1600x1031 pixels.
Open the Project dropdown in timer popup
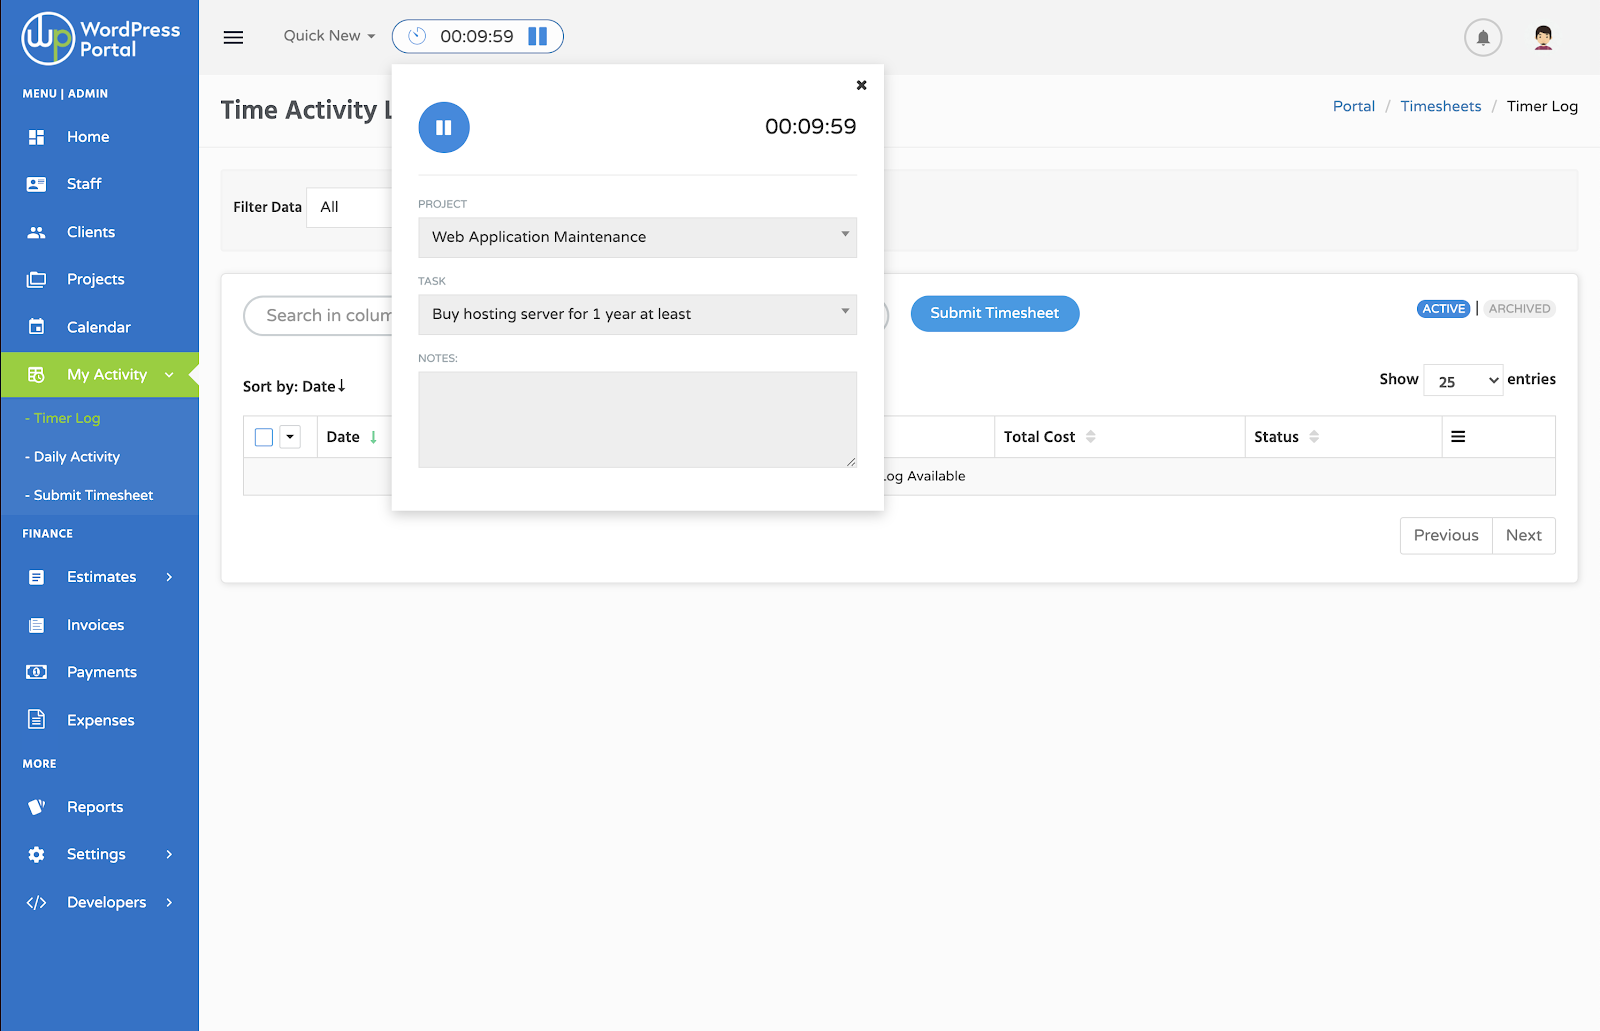[x=637, y=237]
